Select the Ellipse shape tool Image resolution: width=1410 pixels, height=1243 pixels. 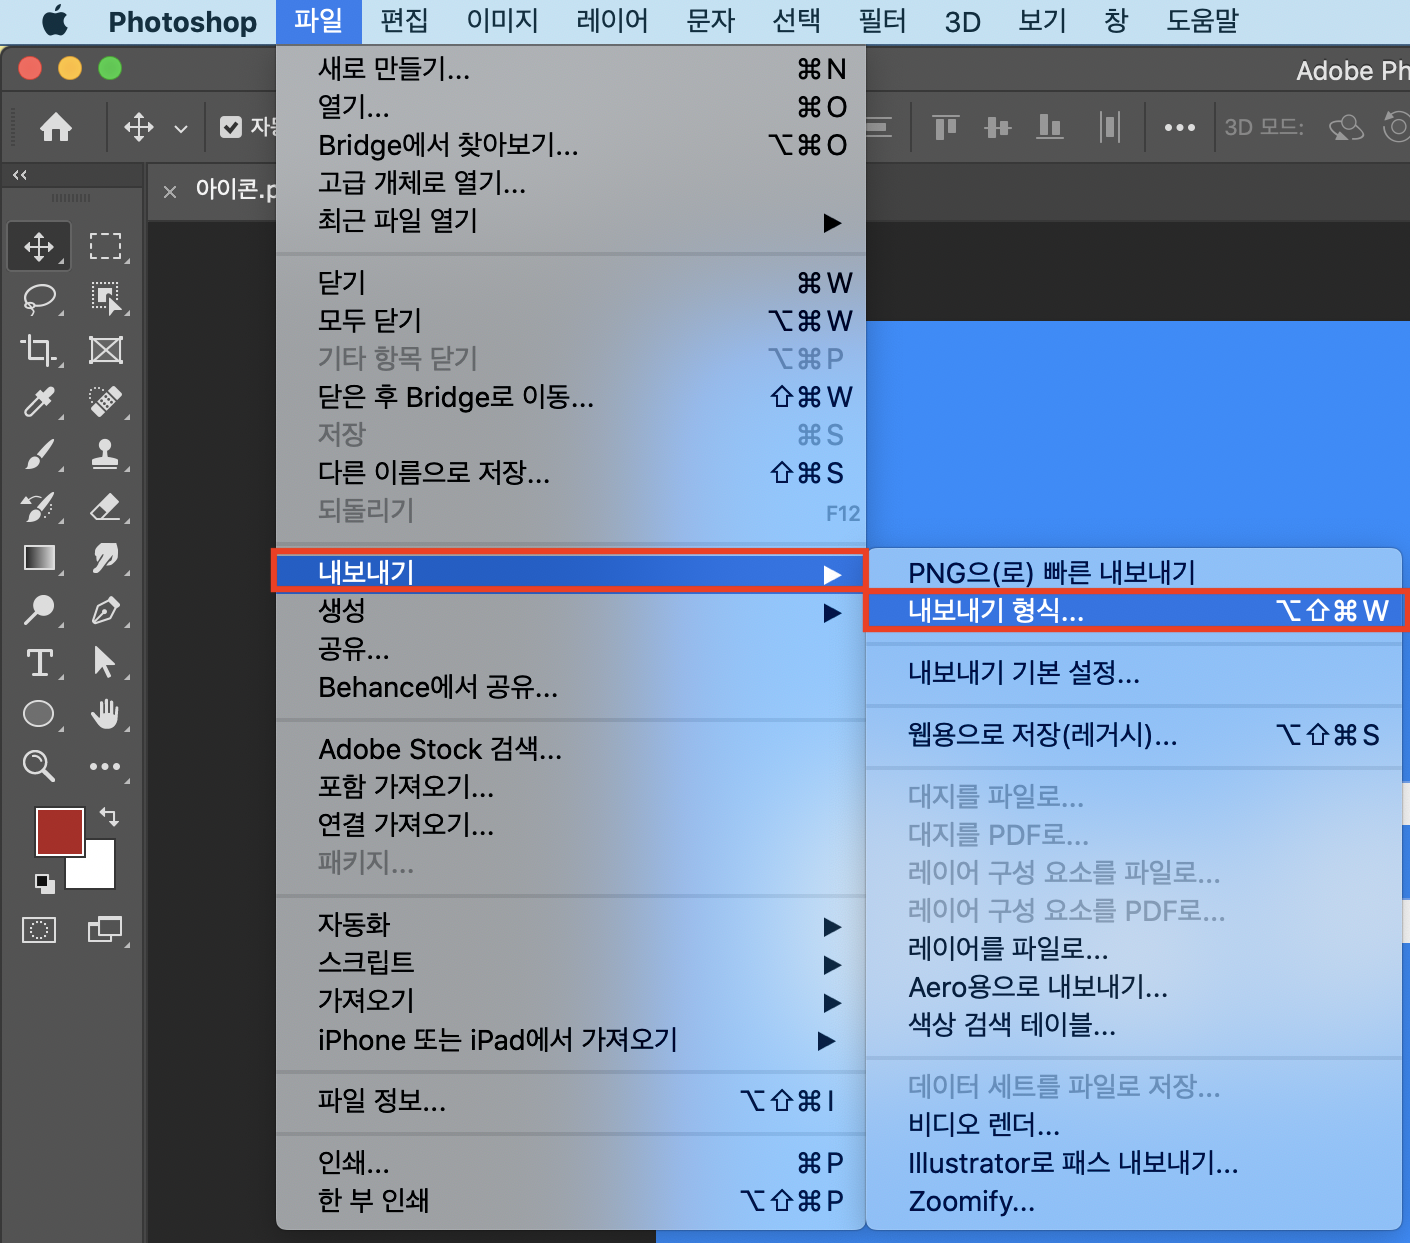coord(38,714)
